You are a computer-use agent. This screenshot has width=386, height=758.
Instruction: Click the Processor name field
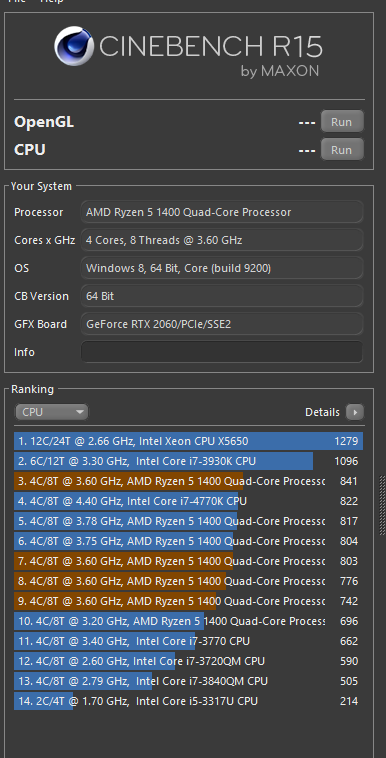222,212
